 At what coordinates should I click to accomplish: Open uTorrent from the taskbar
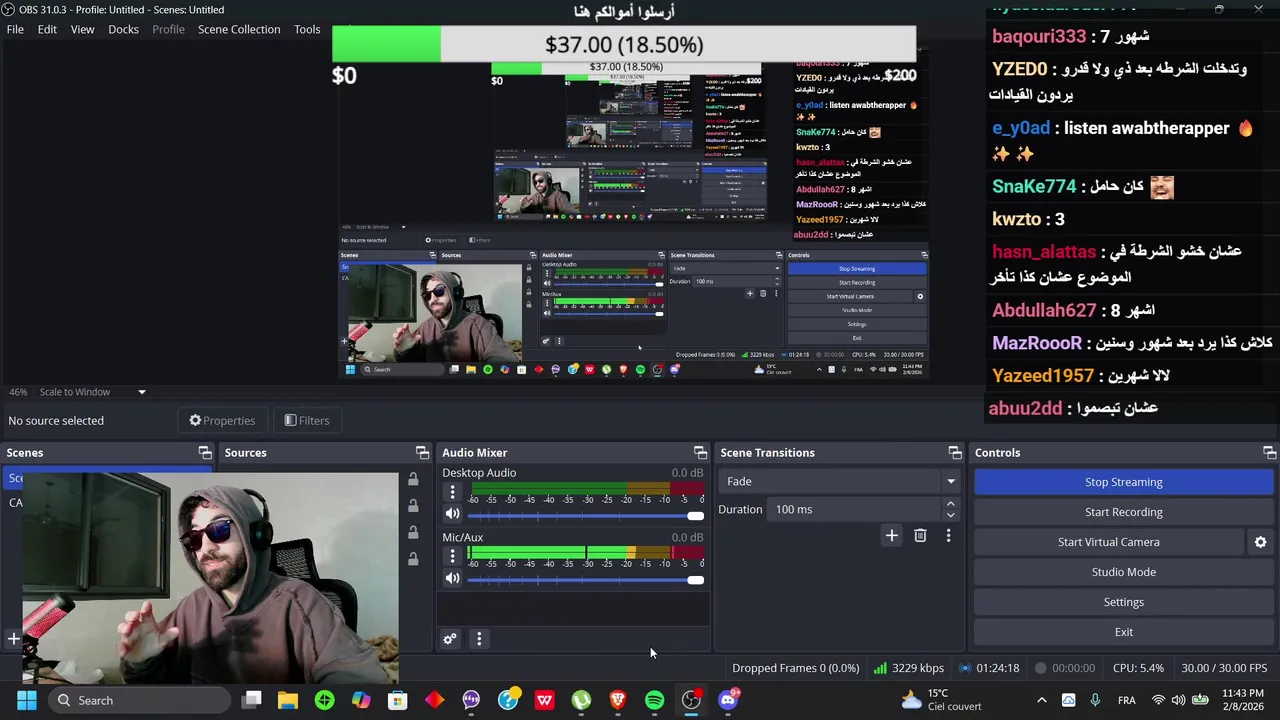[581, 700]
